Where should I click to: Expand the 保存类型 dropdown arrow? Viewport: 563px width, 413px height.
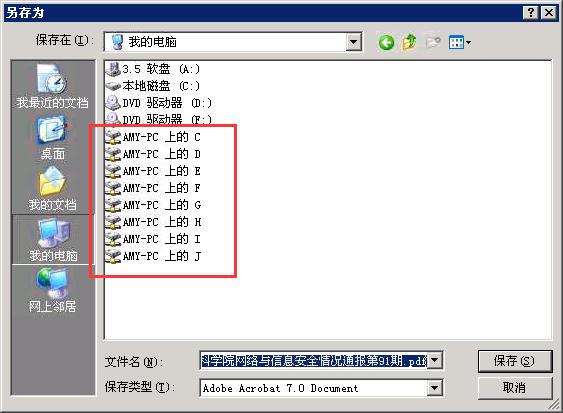(x=434, y=388)
